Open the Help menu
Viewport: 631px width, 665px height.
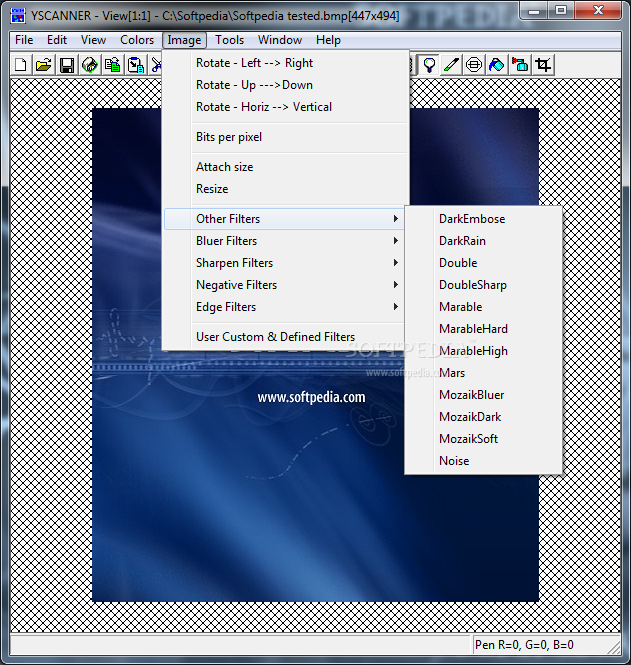(x=328, y=40)
